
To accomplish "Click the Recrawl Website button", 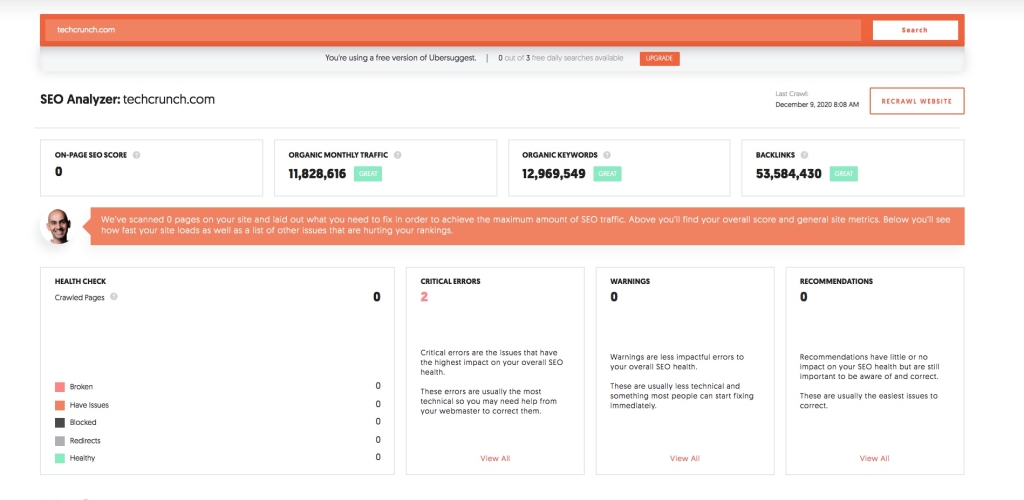I will pyautogui.click(x=916, y=101).
